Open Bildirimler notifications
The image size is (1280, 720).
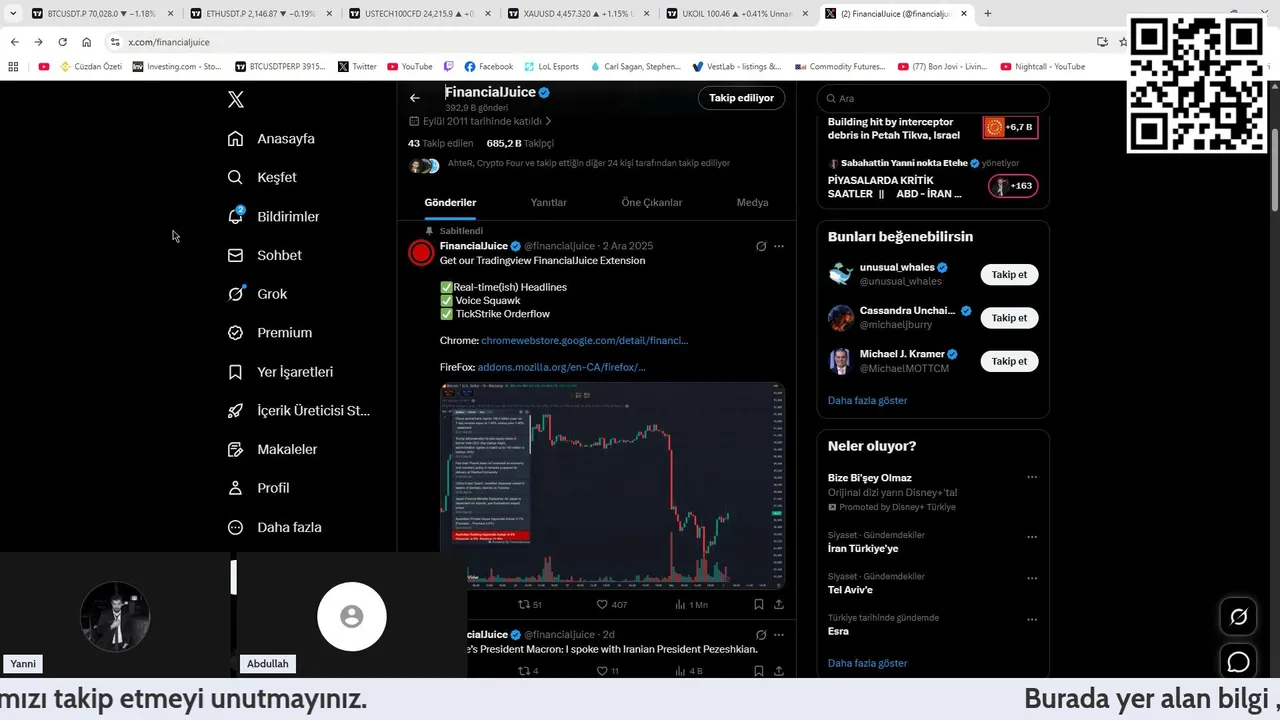click(273, 216)
